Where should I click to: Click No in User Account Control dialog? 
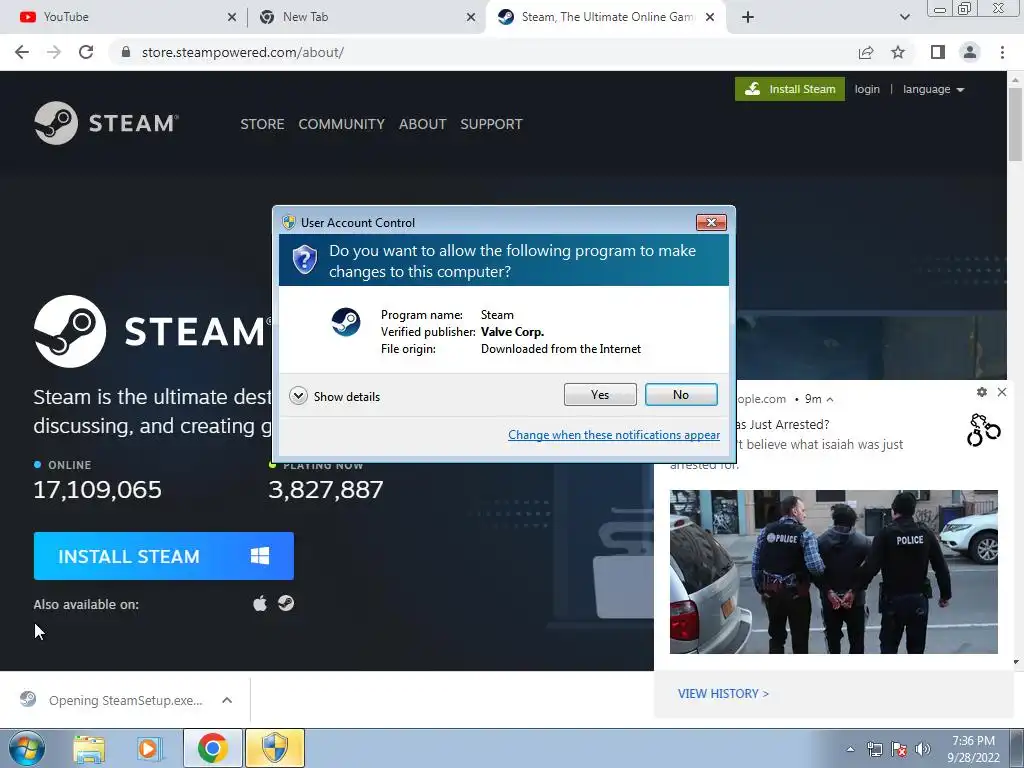pos(680,394)
